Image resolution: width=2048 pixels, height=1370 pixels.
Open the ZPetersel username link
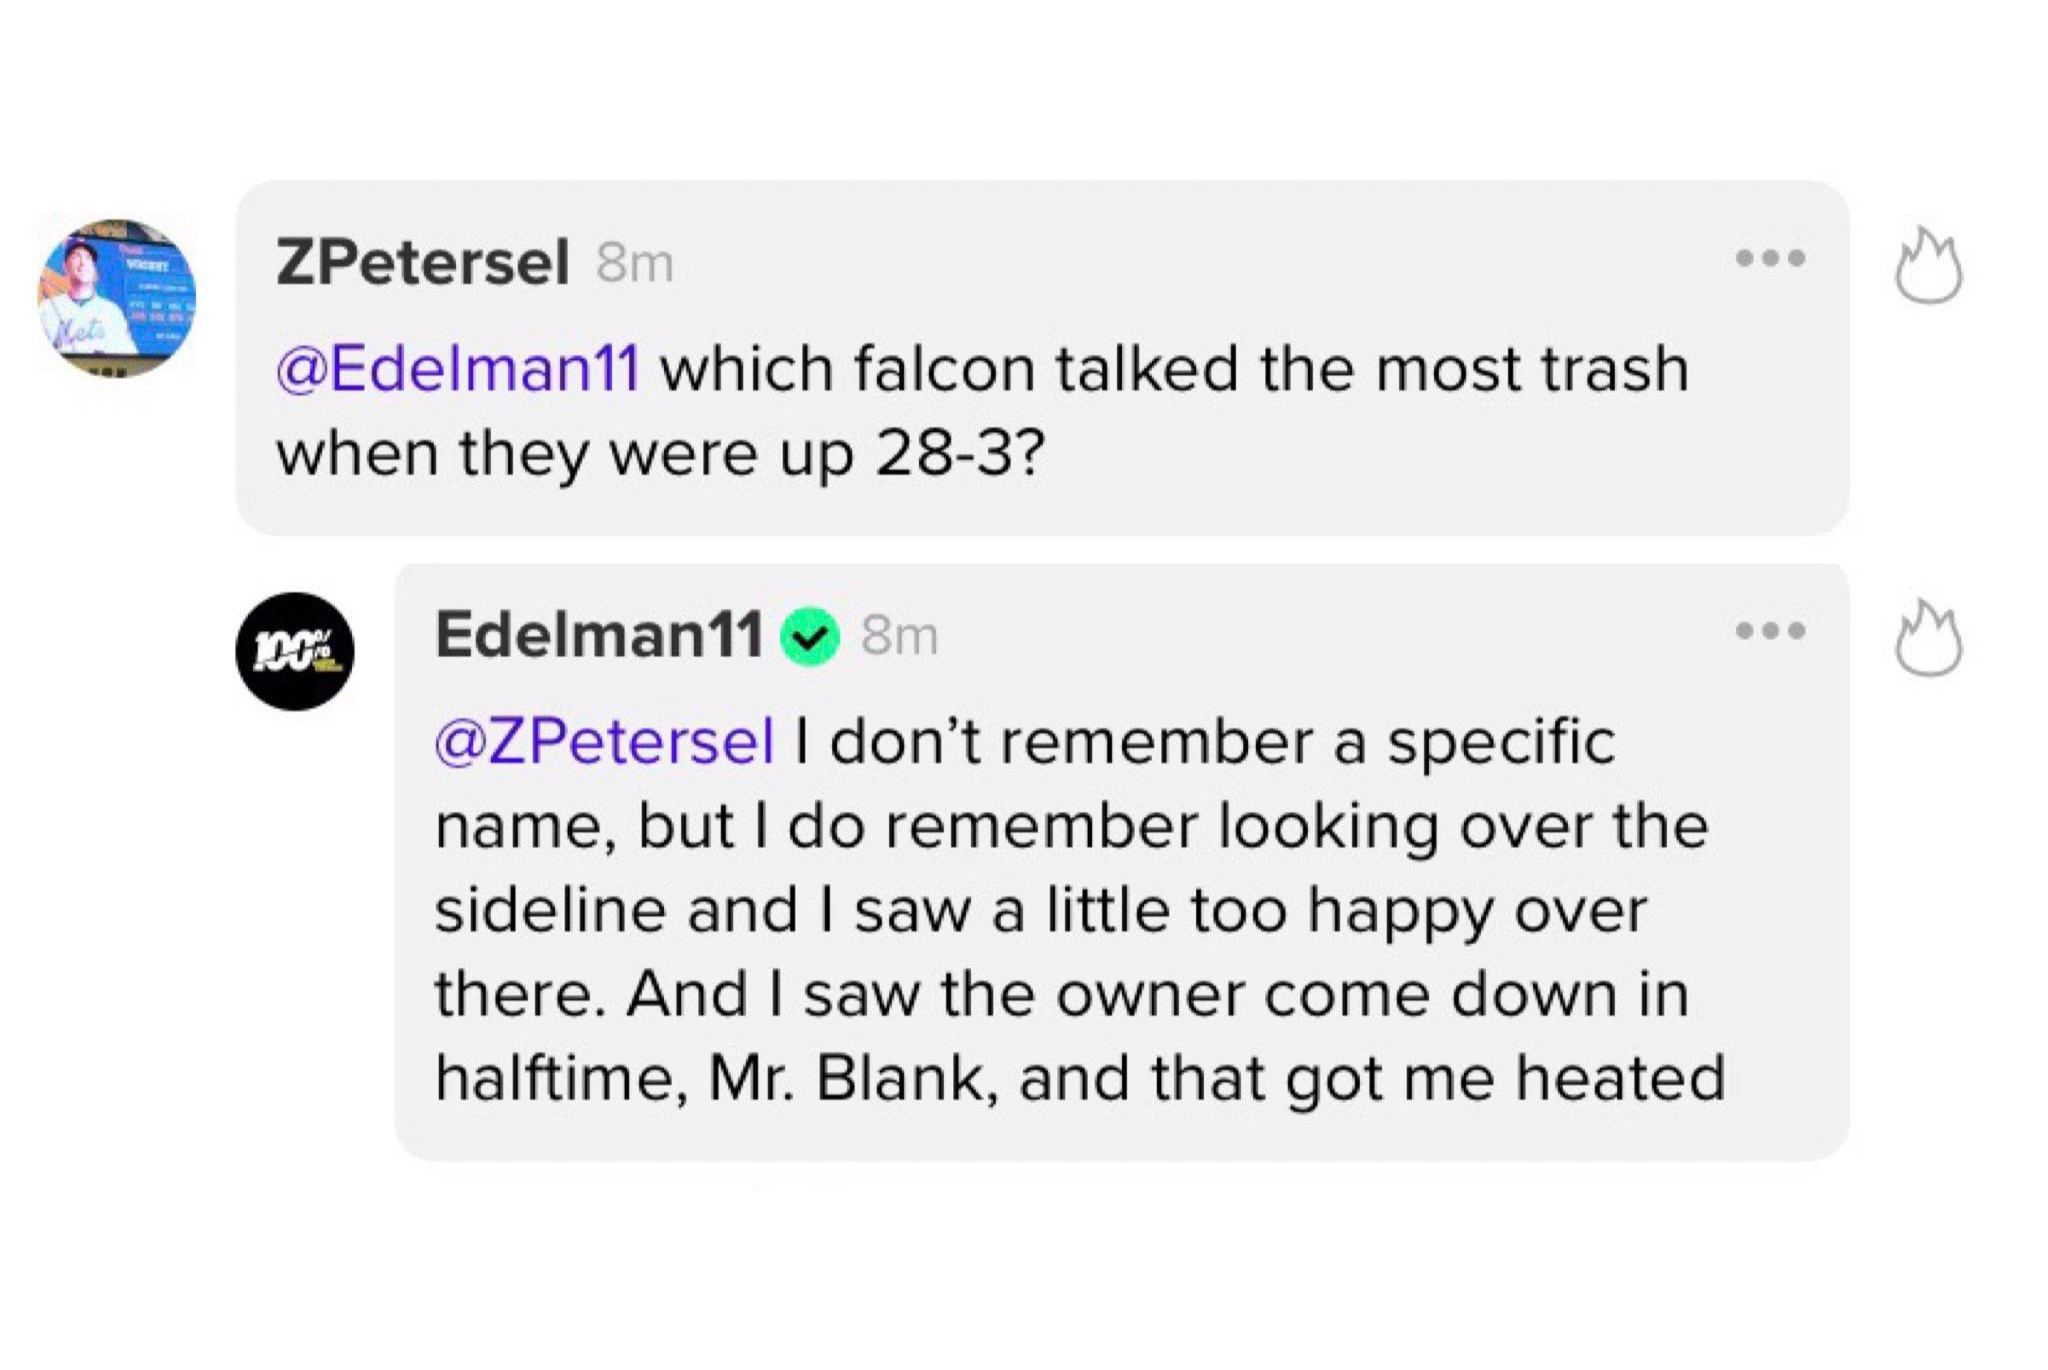click(x=422, y=262)
